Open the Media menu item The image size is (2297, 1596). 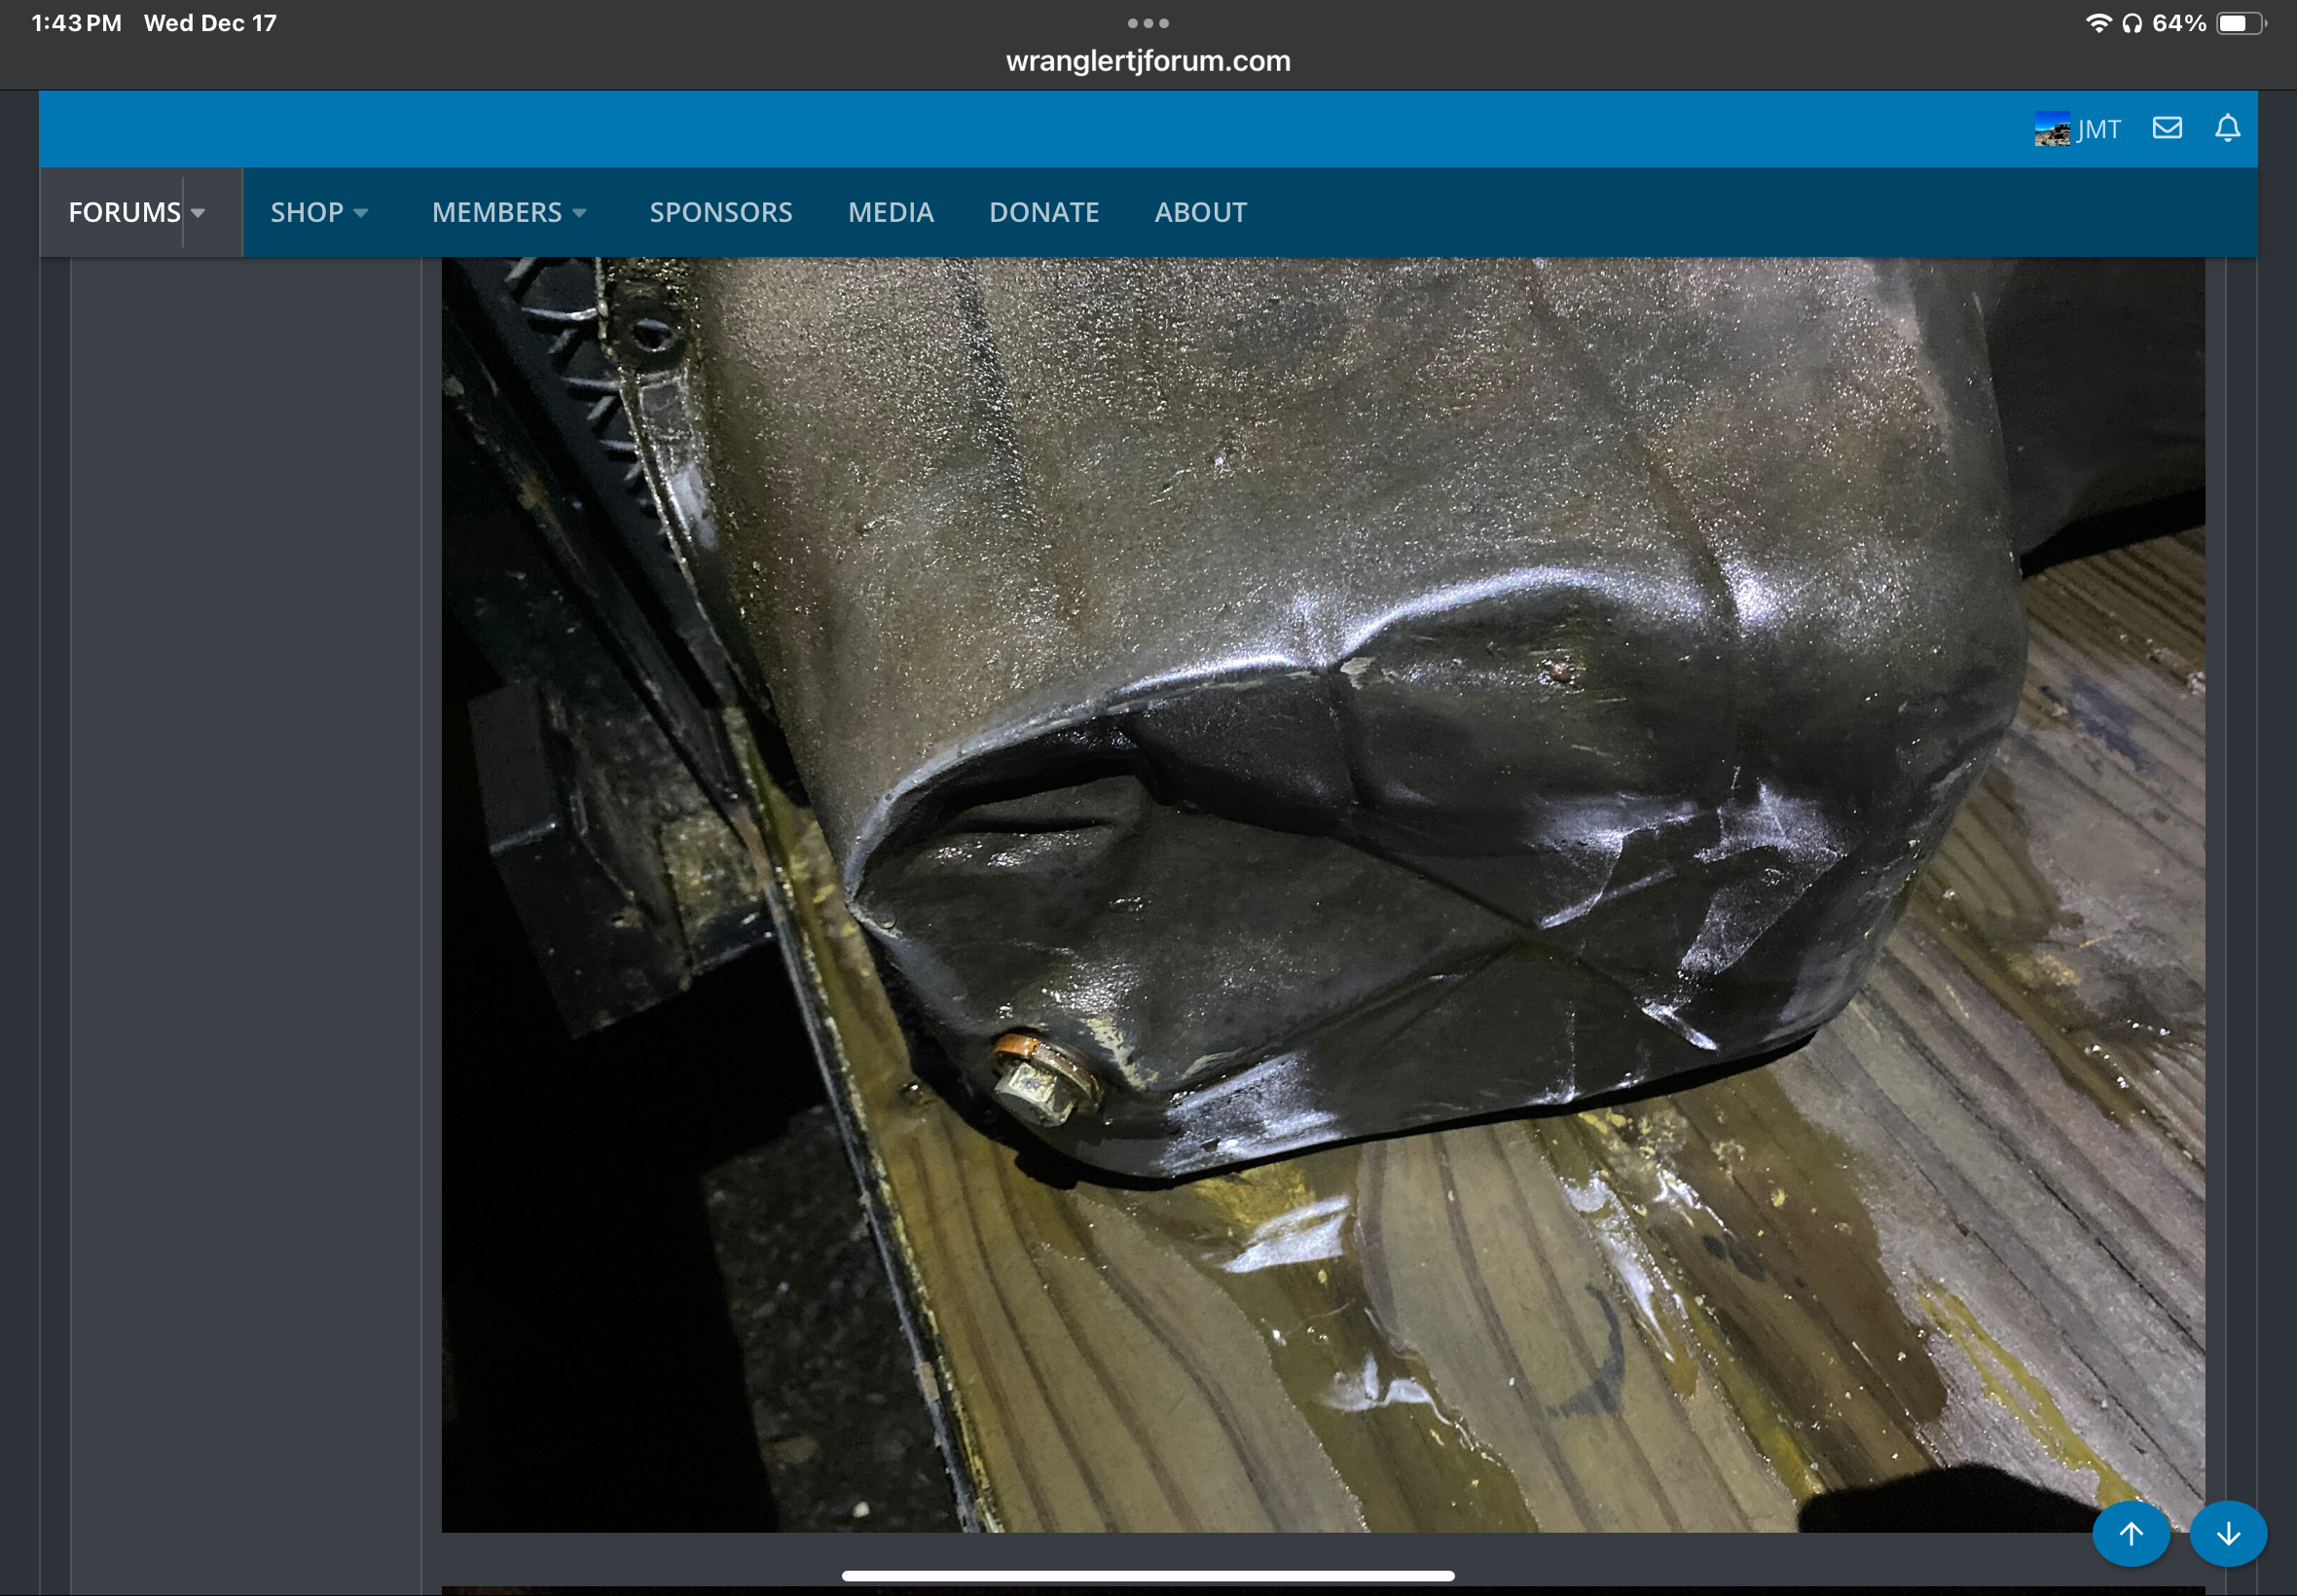890,212
